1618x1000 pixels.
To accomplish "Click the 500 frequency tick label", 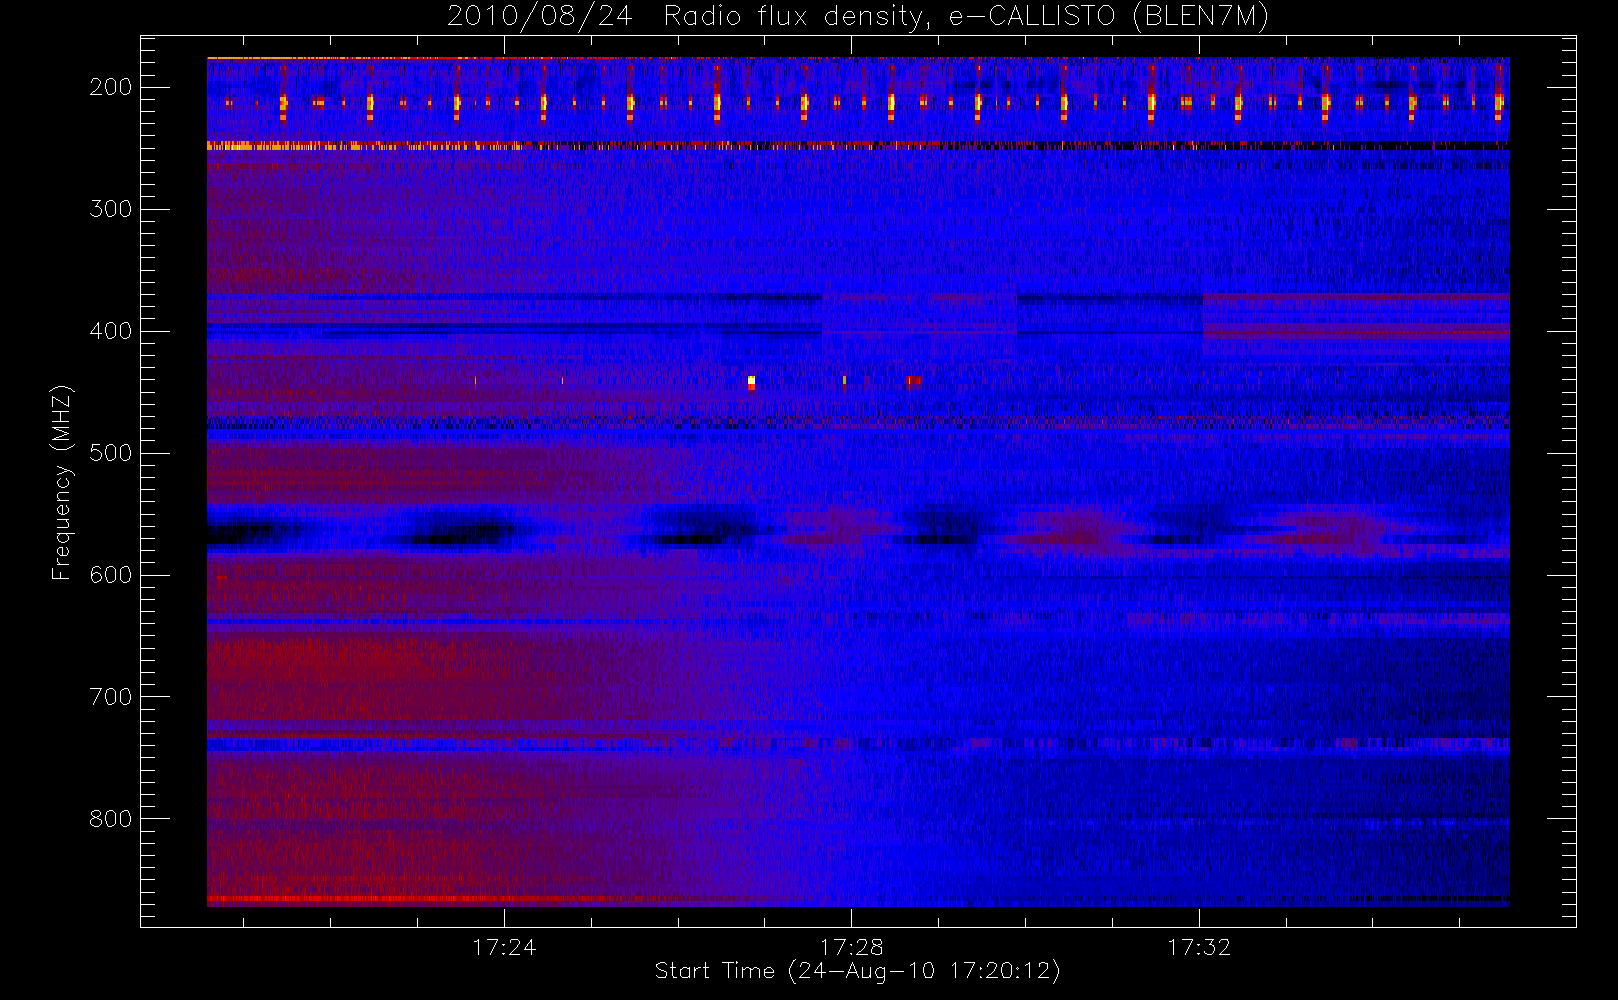I will tap(110, 453).
